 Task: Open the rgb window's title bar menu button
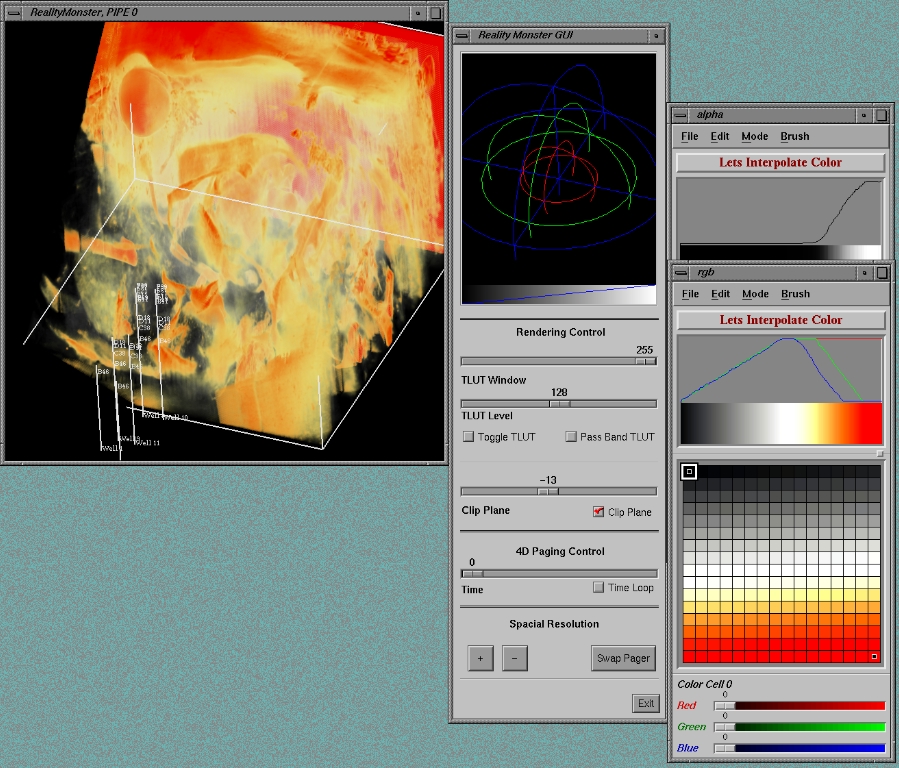pos(679,272)
